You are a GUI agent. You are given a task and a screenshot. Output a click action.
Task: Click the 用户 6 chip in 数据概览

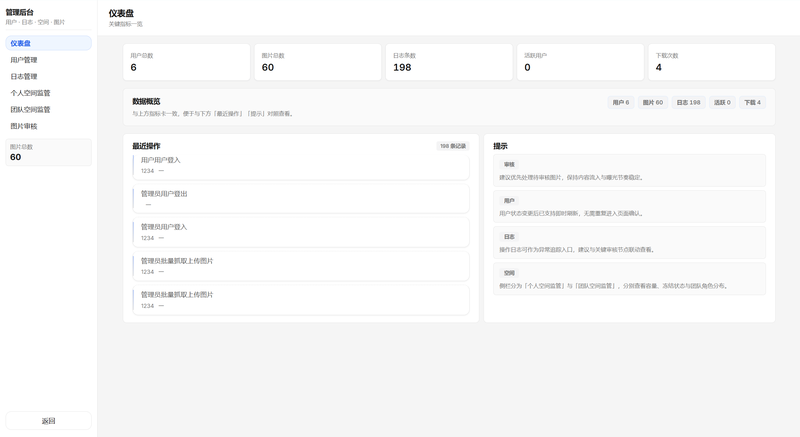tap(620, 102)
